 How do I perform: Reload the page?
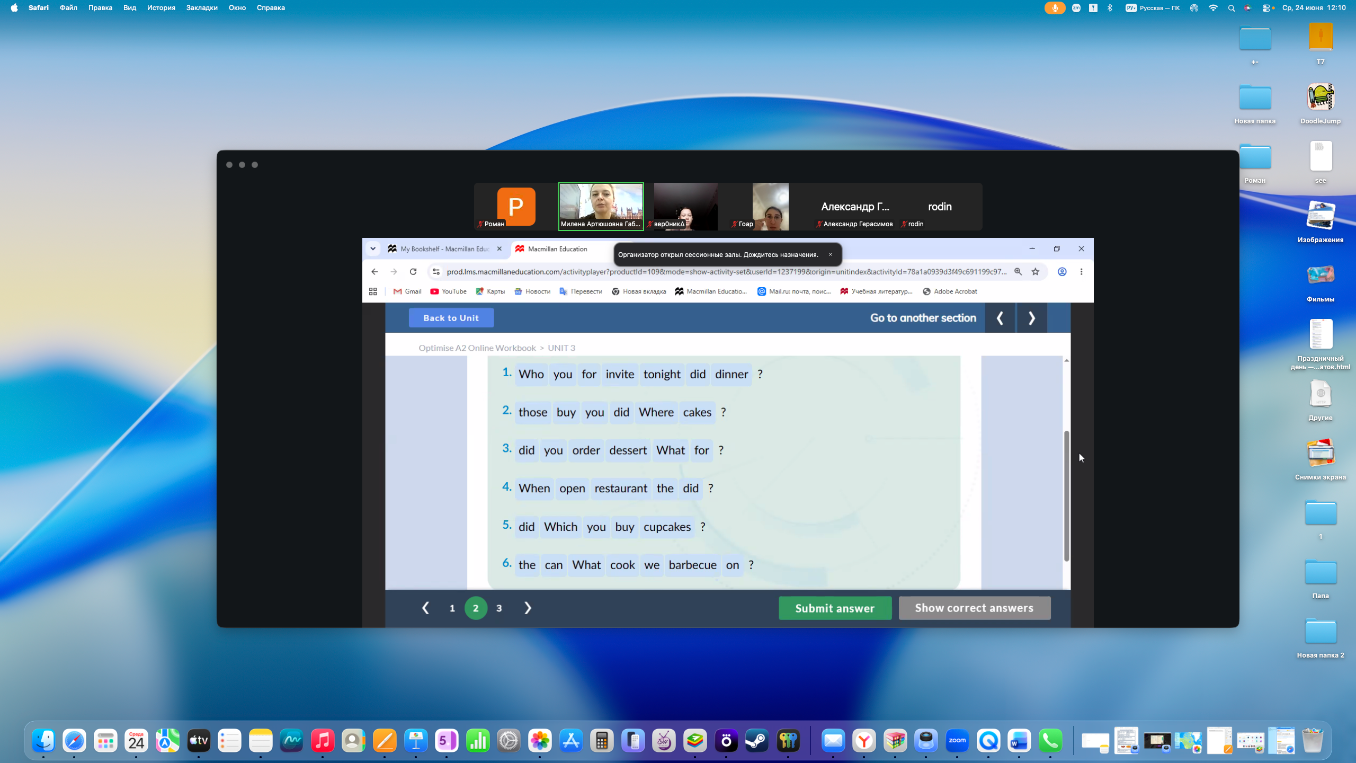[413, 271]
